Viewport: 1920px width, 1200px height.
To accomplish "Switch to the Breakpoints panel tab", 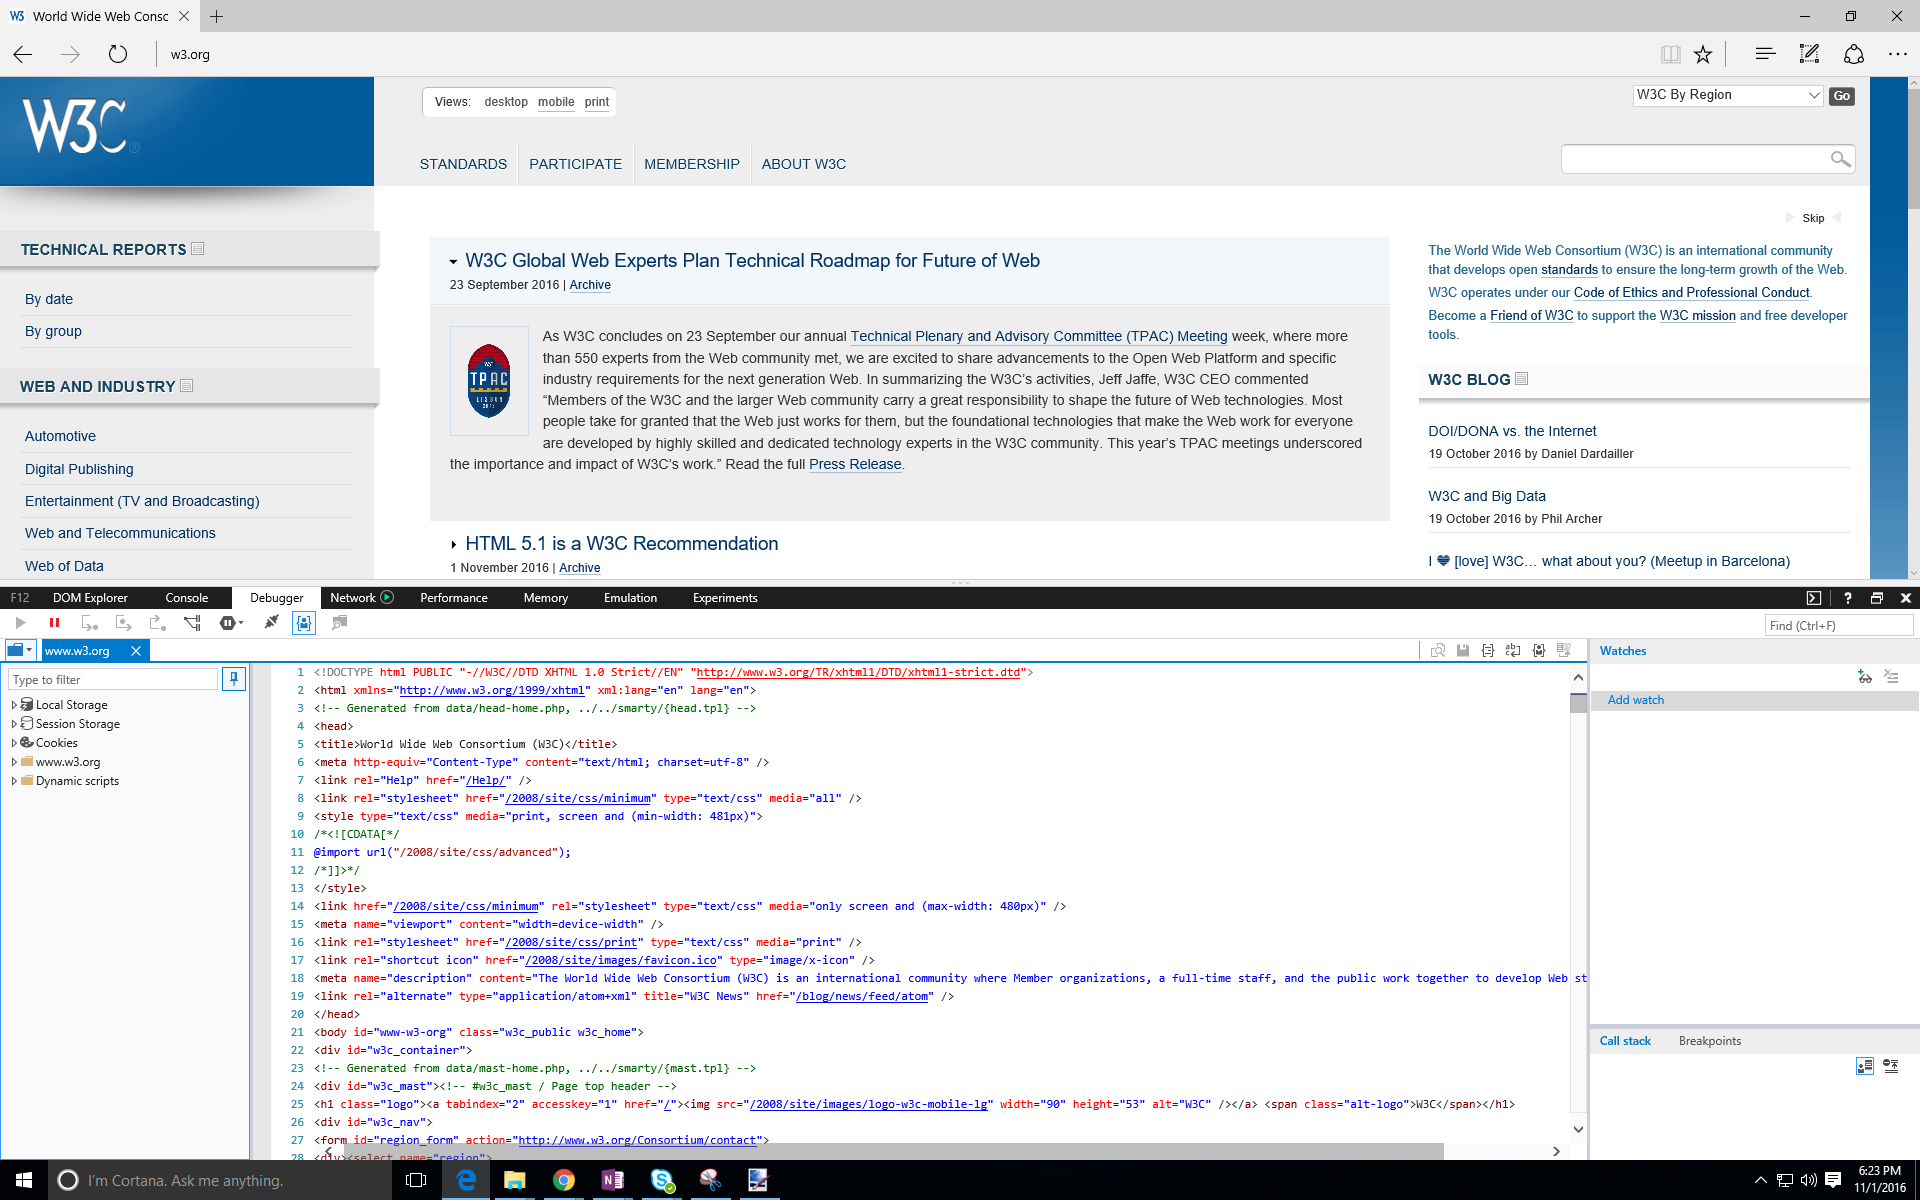I will coord(1710,1041).
